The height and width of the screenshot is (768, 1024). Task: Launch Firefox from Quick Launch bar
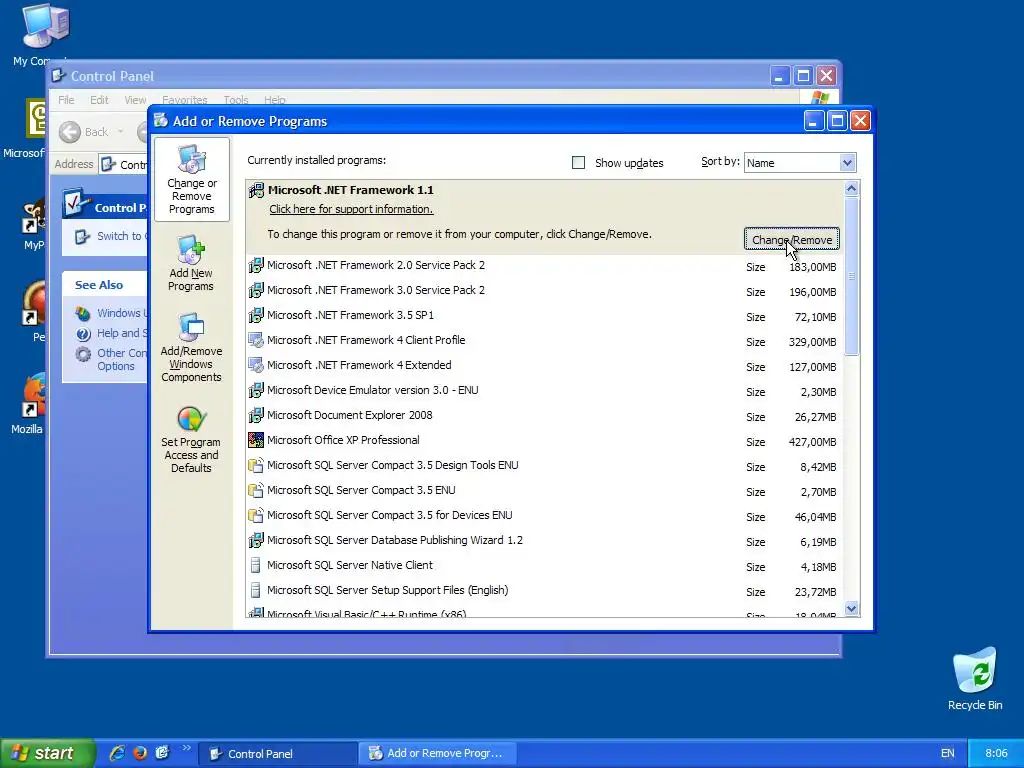pos(140,753)
